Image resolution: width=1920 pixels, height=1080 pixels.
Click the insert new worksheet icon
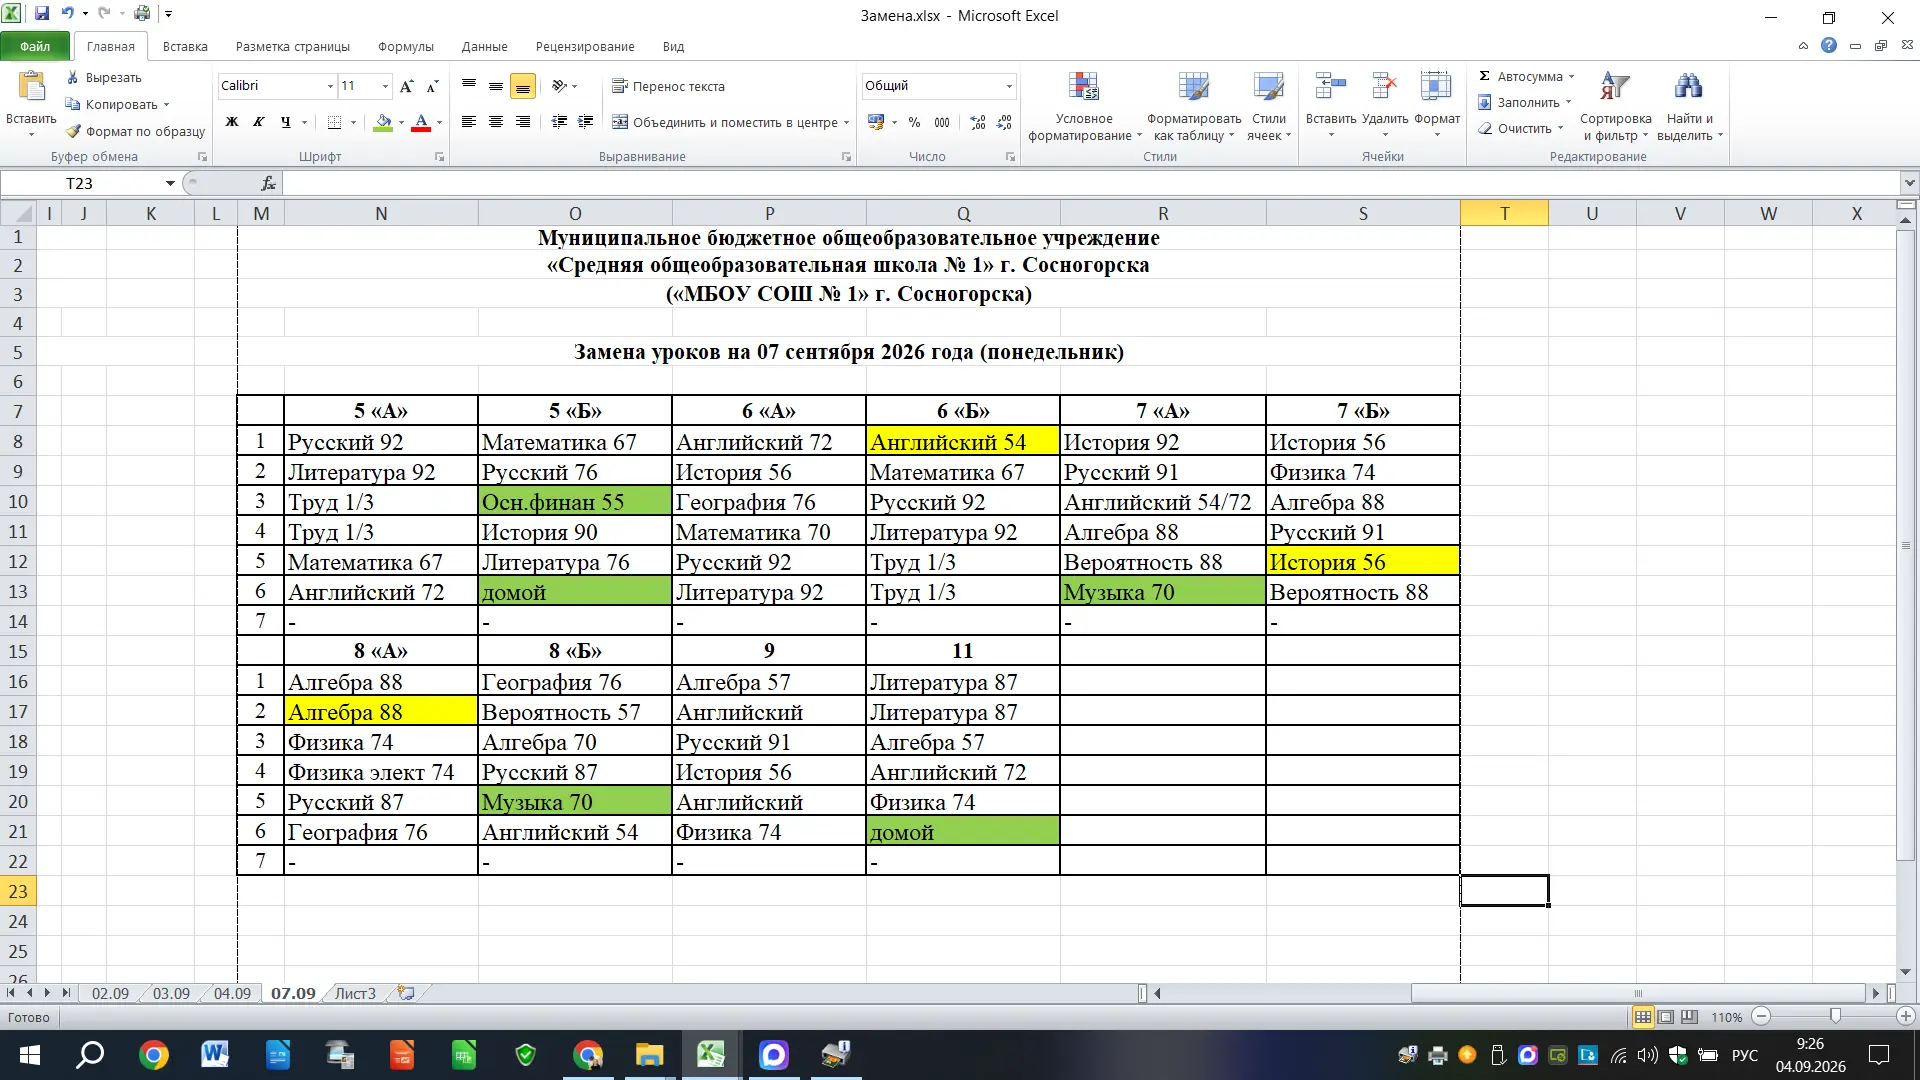(x=405, y=993)
